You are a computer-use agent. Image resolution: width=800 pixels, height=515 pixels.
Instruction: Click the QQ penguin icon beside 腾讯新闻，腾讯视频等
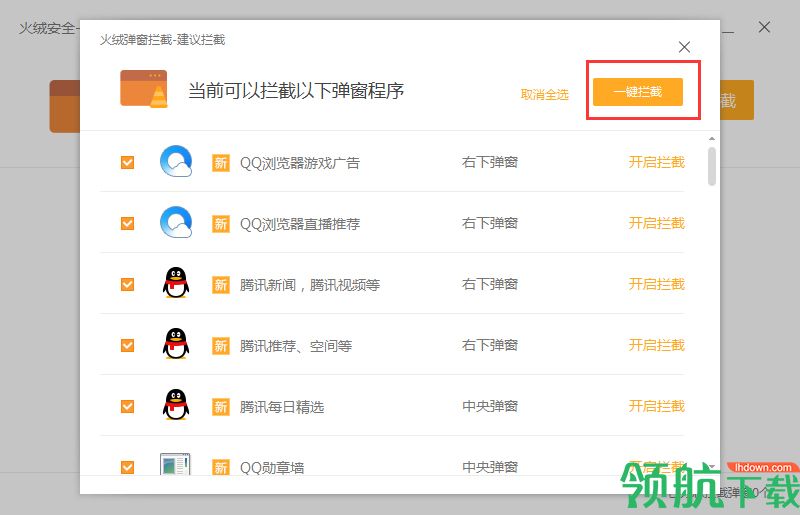point(176,283)
